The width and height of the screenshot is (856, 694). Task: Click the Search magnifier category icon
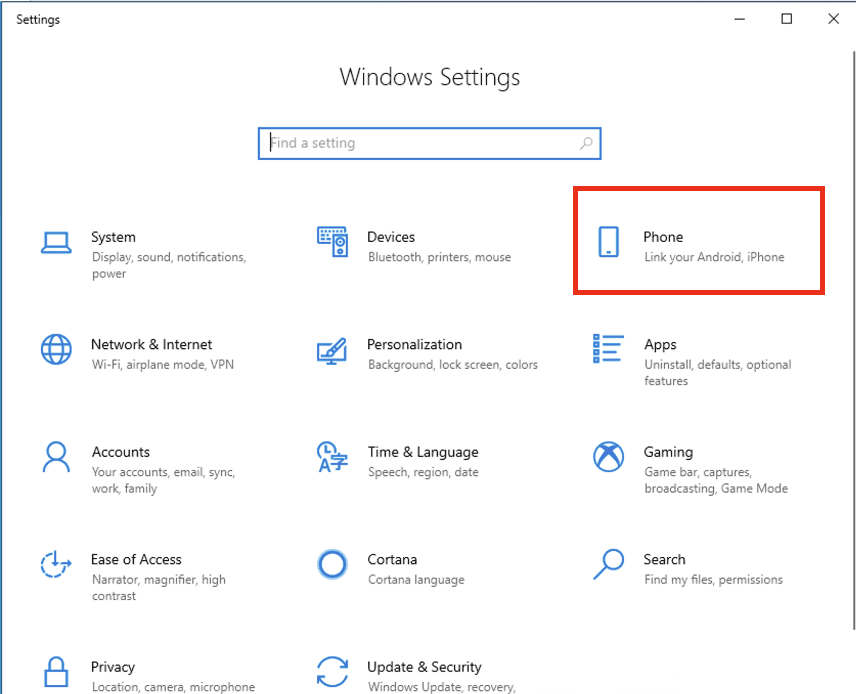coord(608,564)
